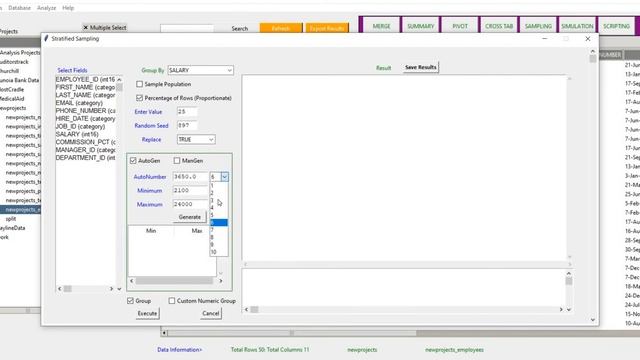The image size is (640, 360).
Task: Click the Random Seed input field
Action: 187,125
